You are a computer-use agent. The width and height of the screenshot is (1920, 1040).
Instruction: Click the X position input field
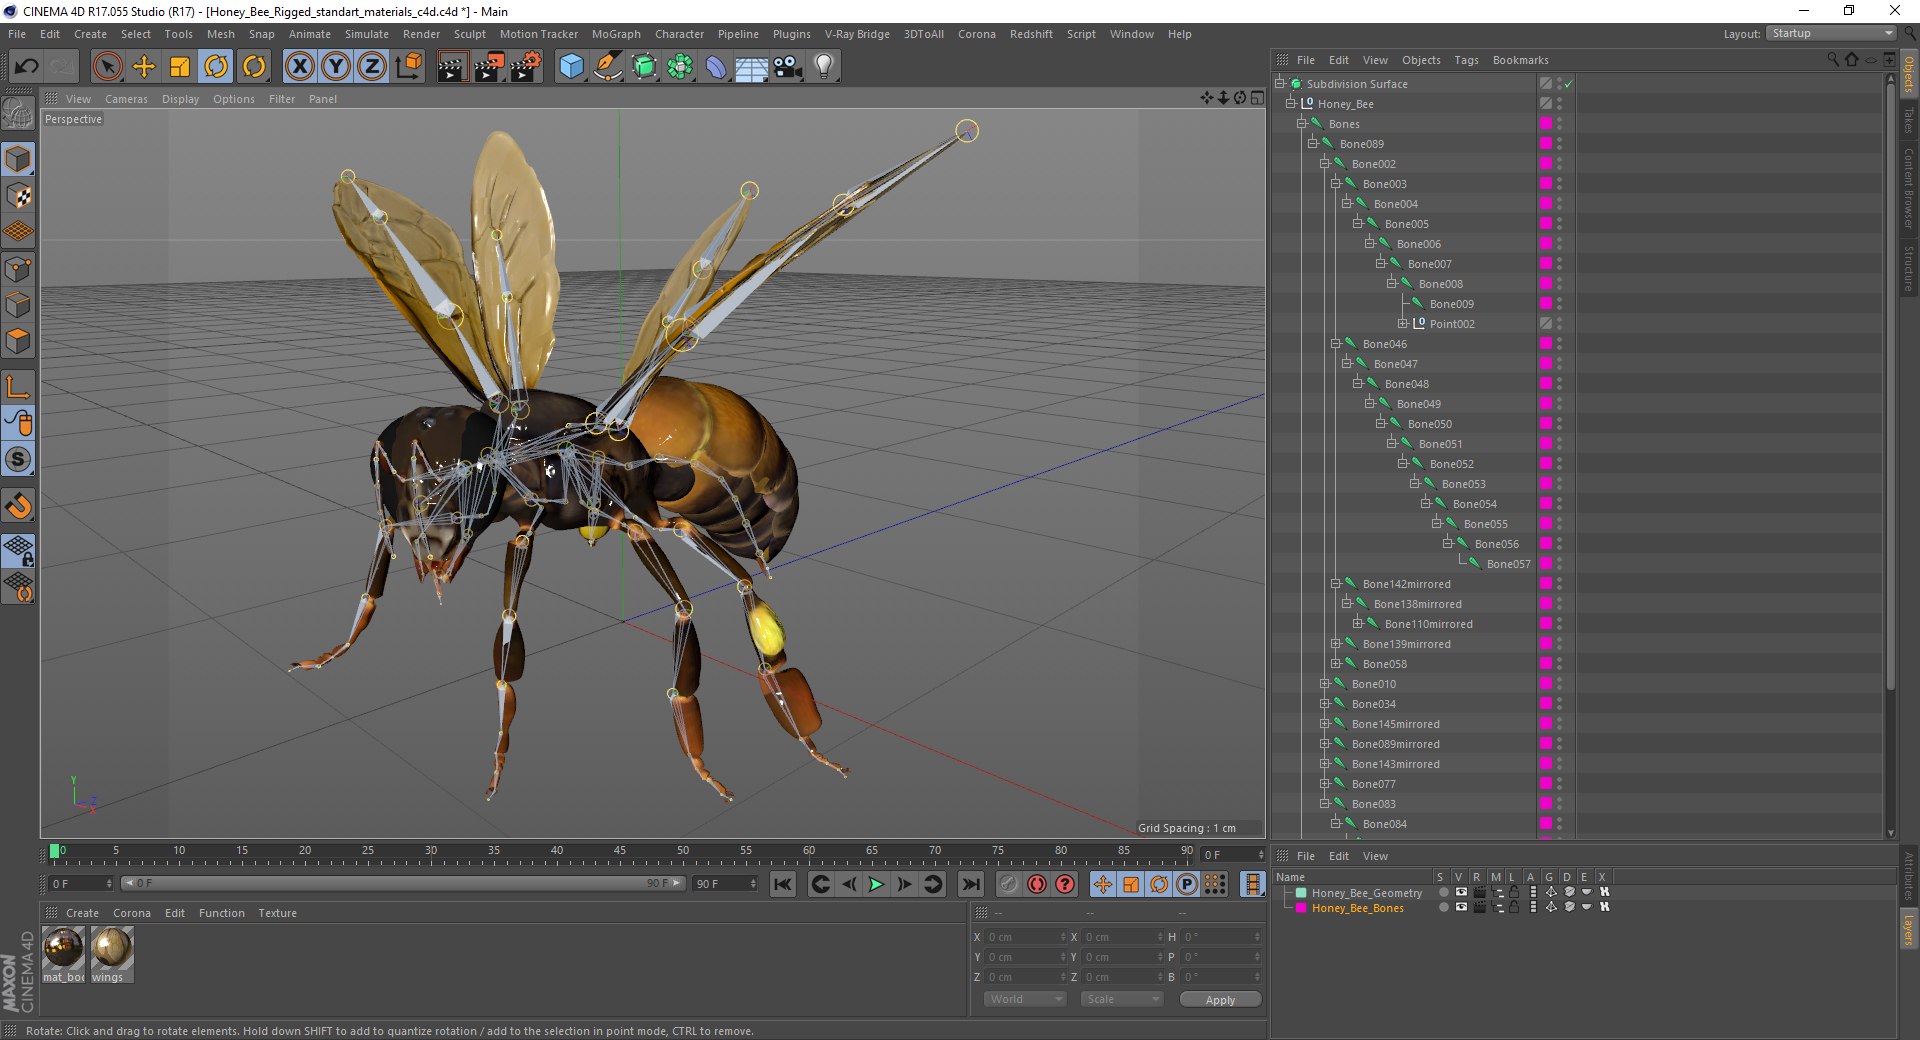tap(1026, 937)
